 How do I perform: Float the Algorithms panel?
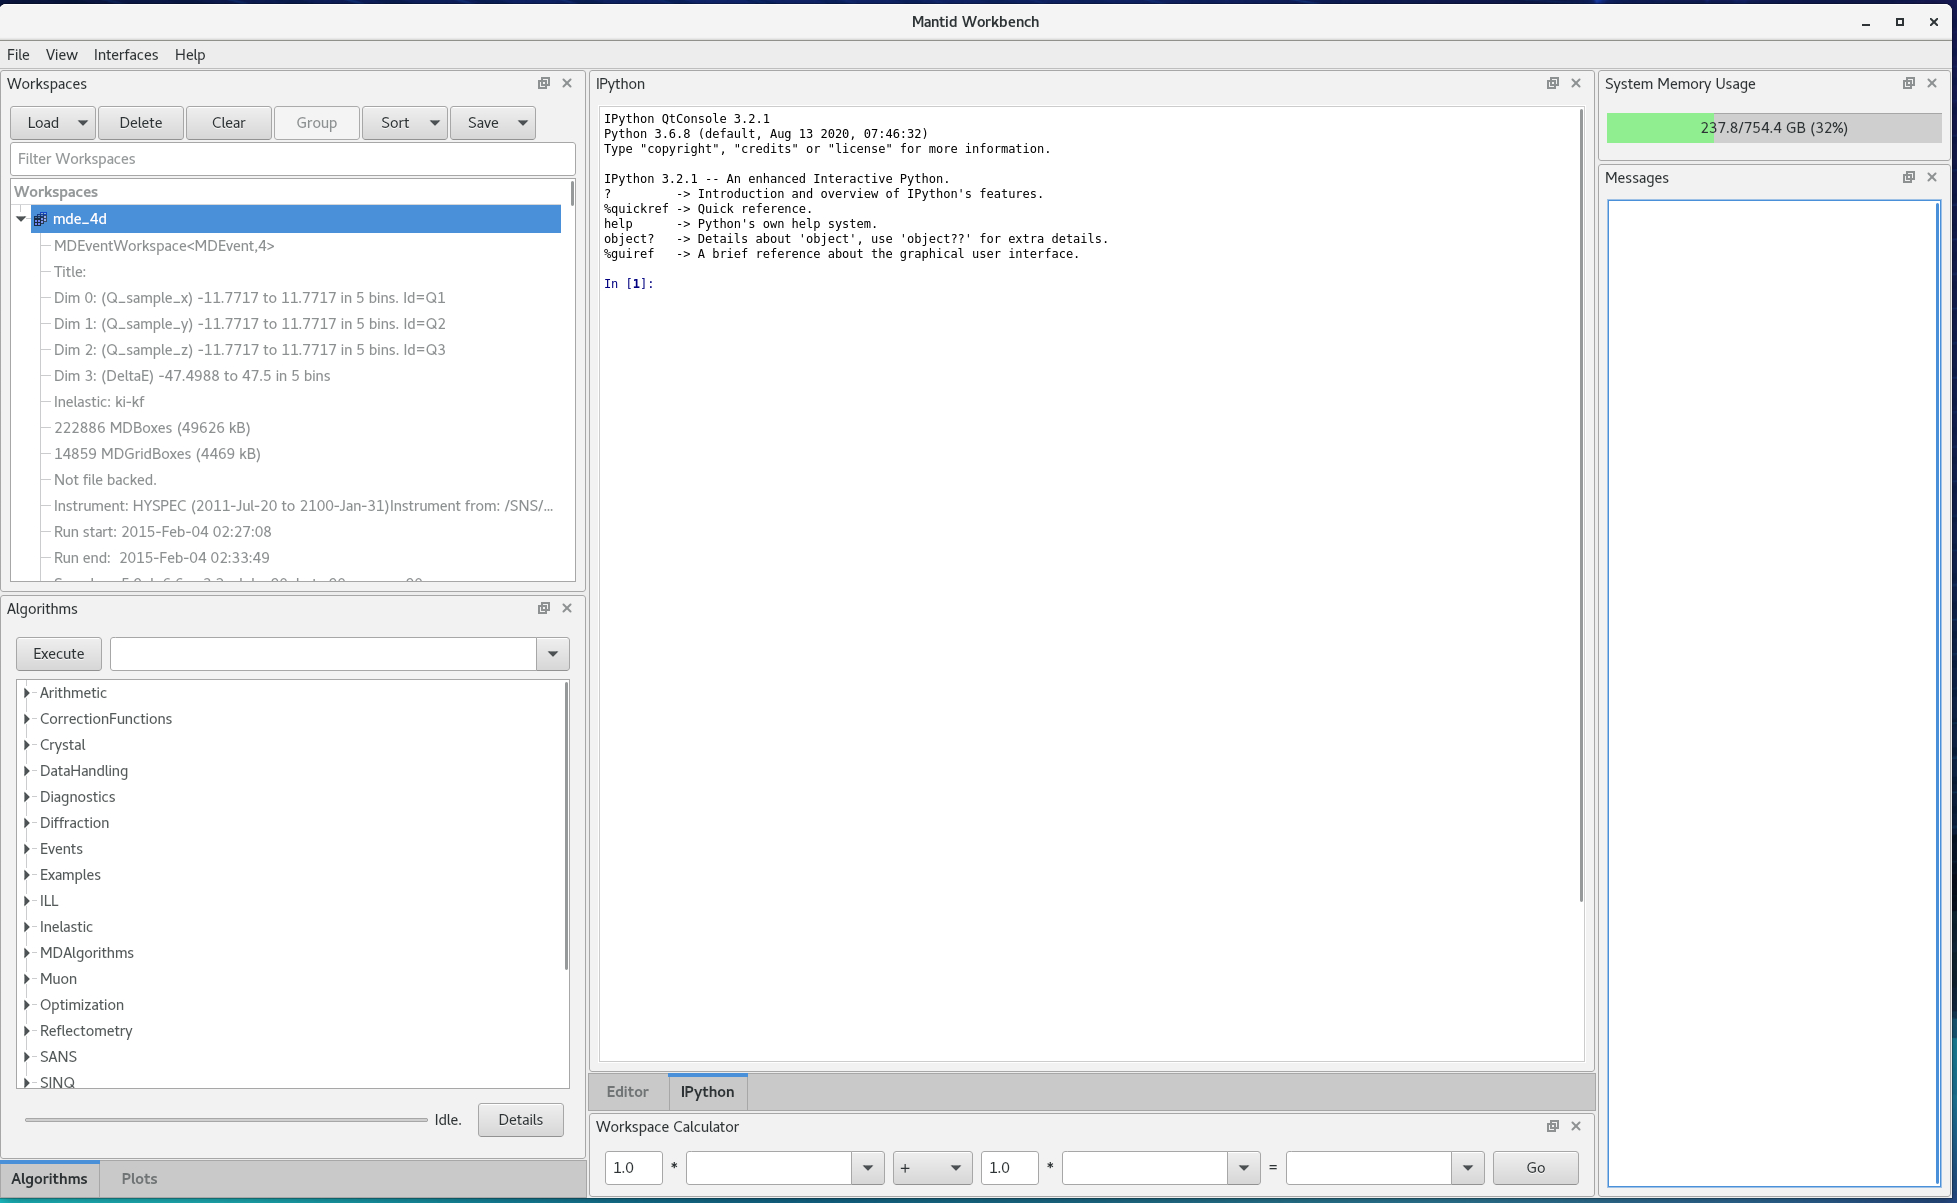(x=544, y=609)
